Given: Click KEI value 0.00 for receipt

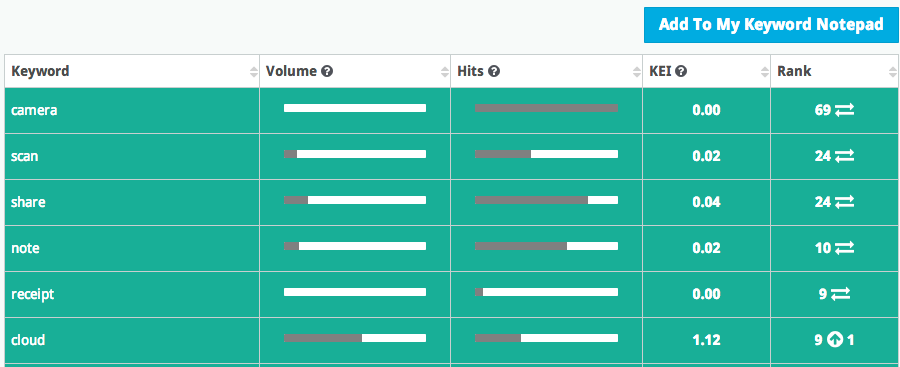Looking at the screenshot, I should point(706,294).
